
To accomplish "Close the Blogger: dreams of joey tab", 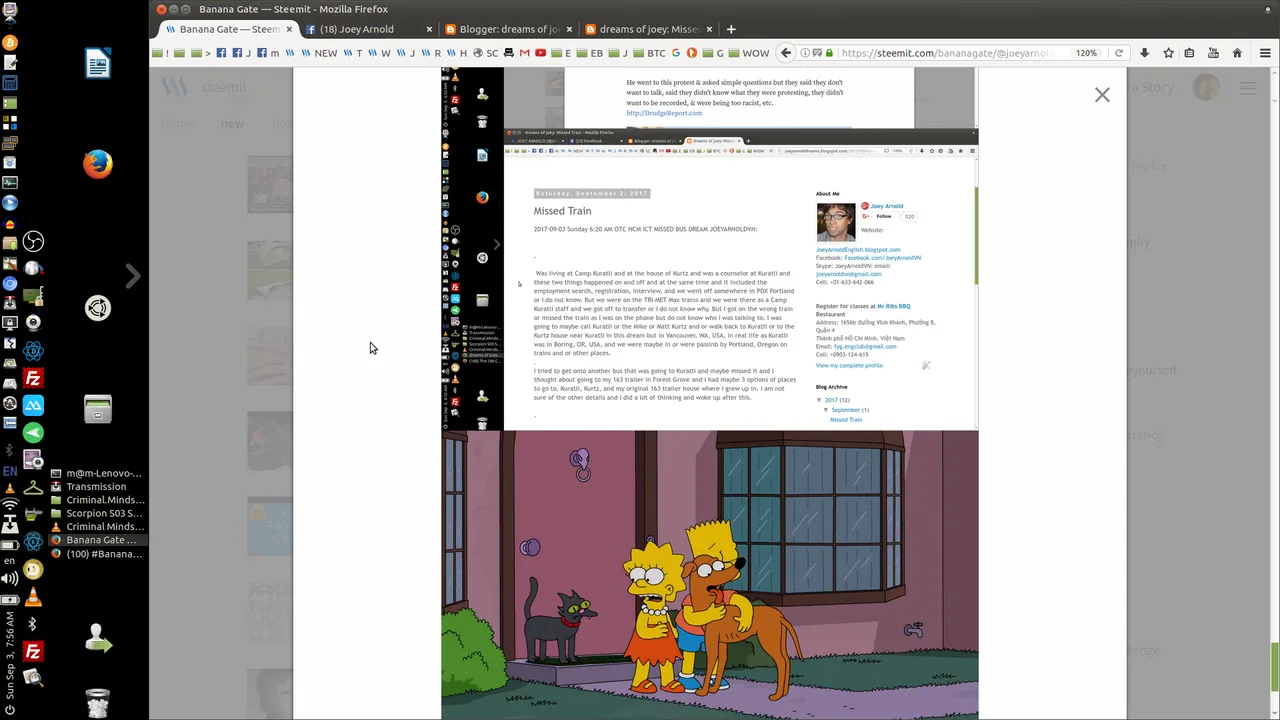I will click(569, 29).
